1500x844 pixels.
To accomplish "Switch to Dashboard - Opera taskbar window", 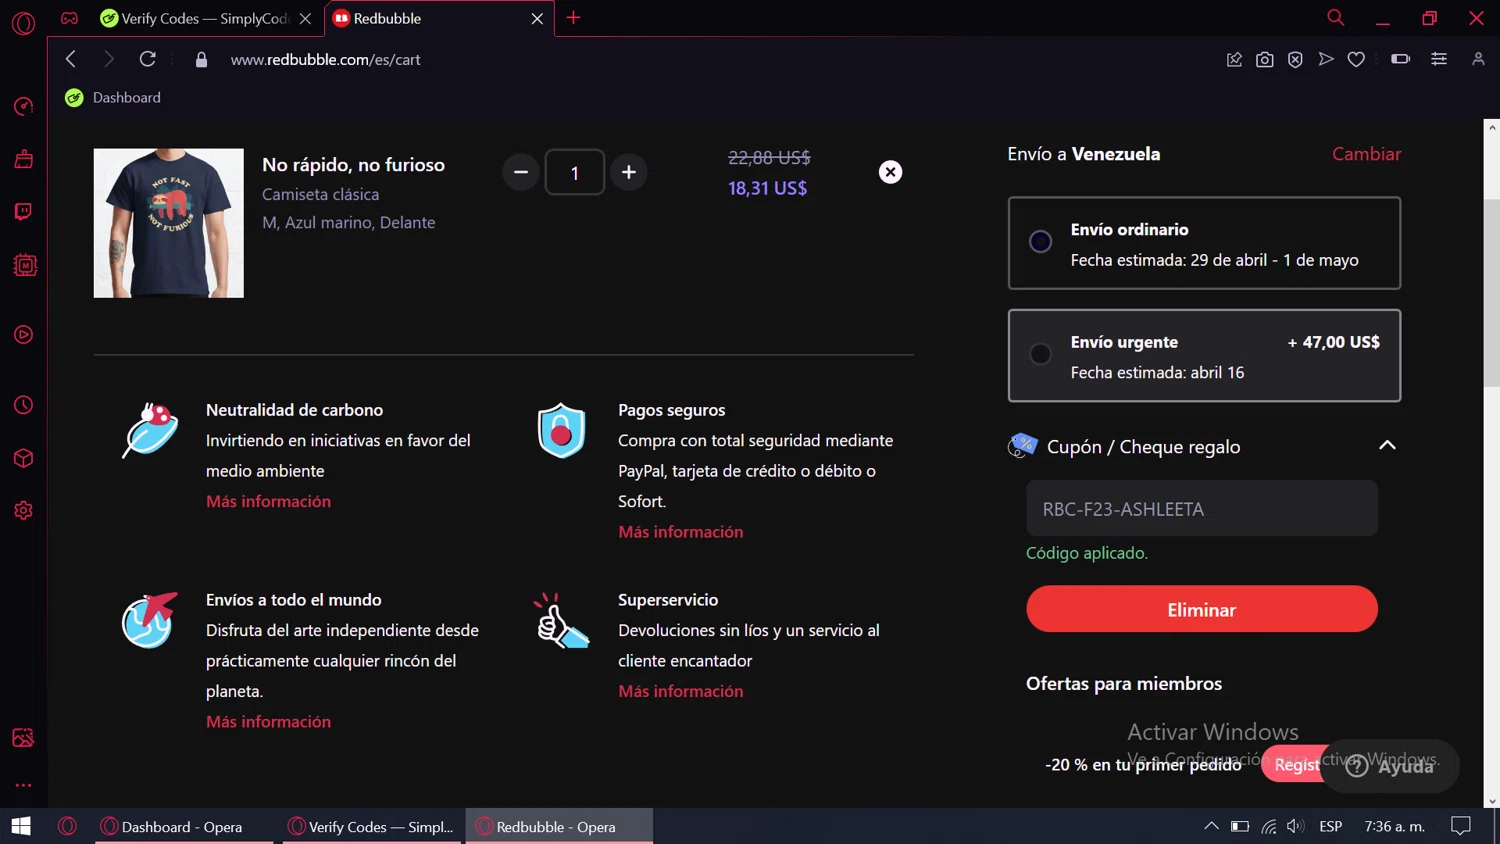I will 183,827.
